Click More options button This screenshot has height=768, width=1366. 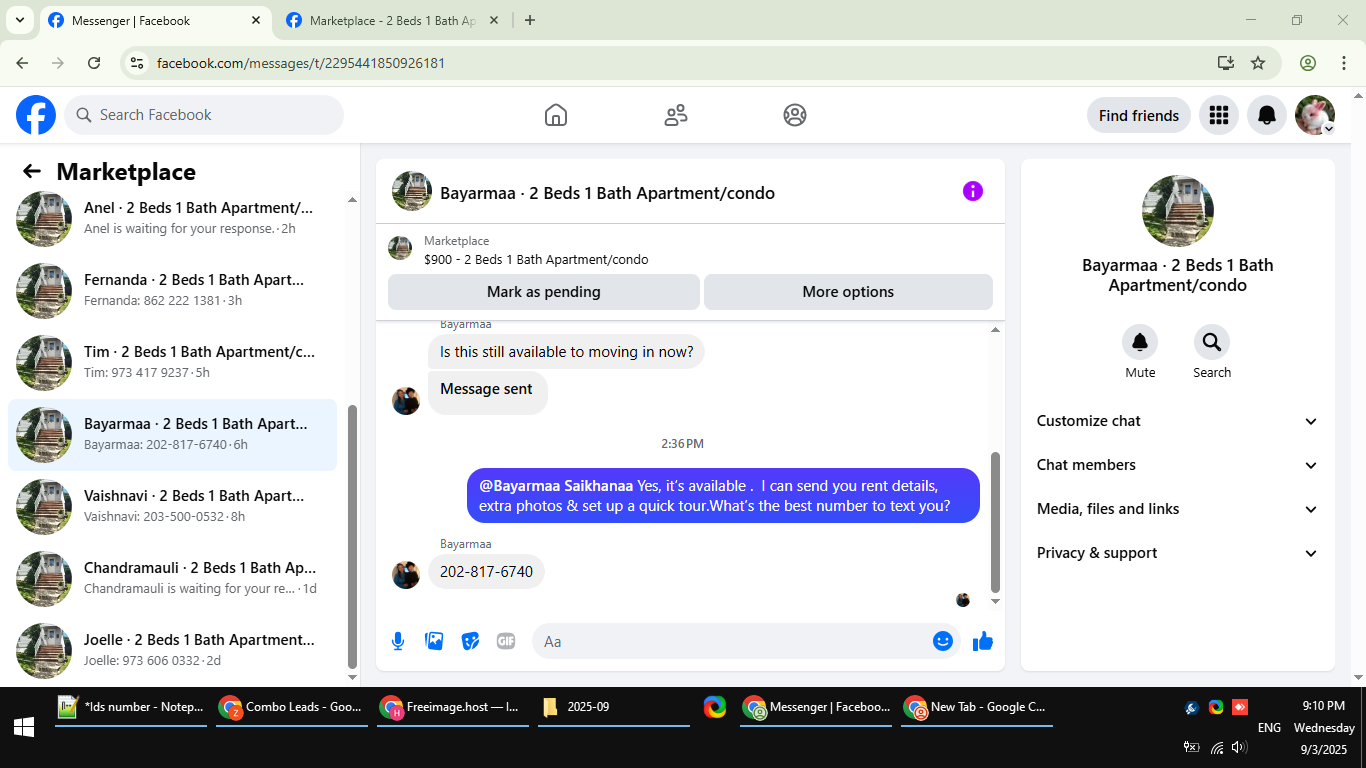pyautogui.click(x=848, y=292)
